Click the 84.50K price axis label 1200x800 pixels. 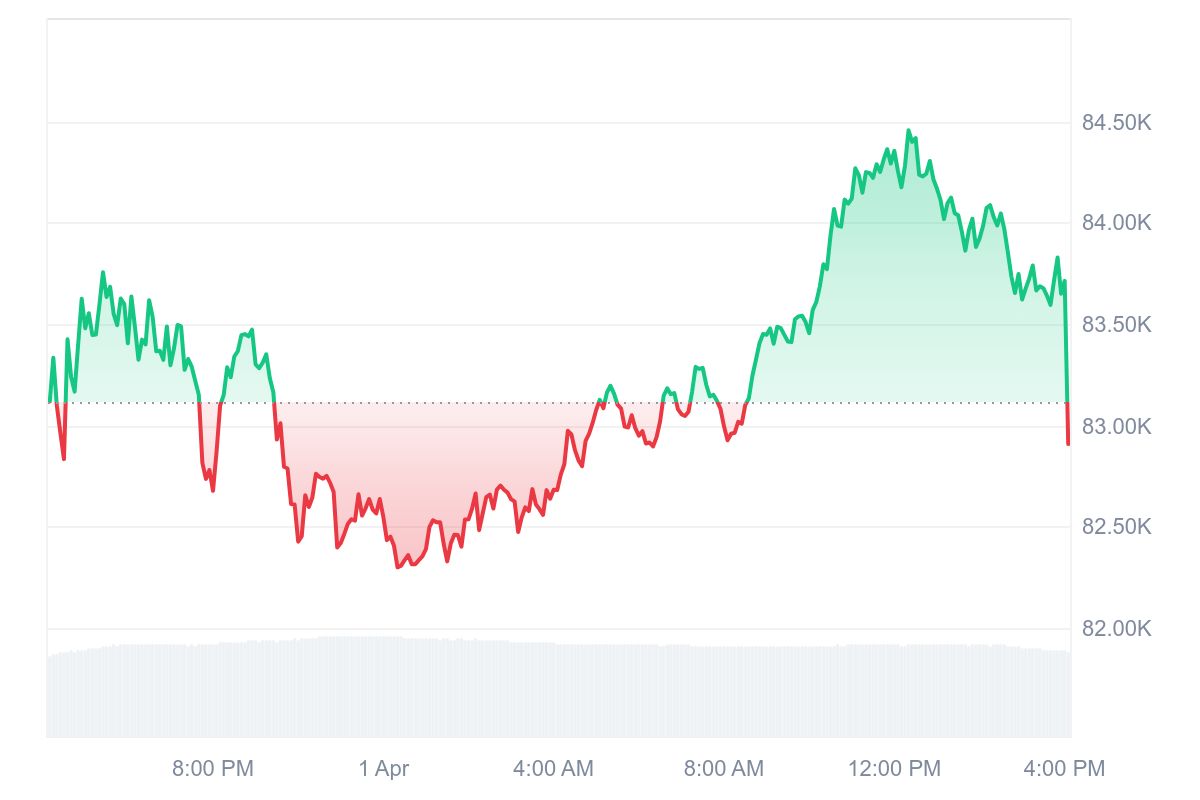1116,123
